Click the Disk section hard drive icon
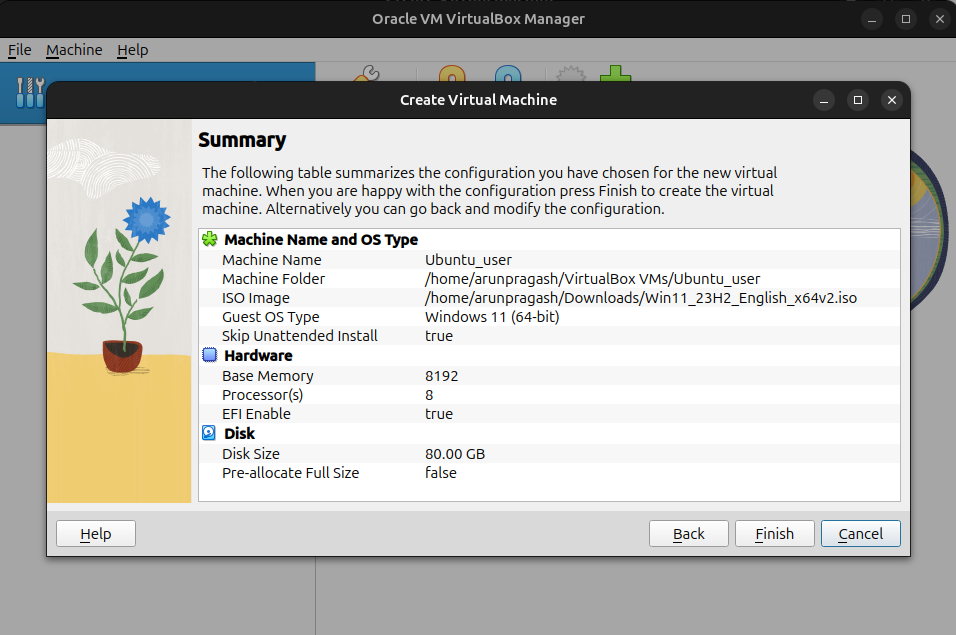956x635 pixels. (x=209, y=433)
